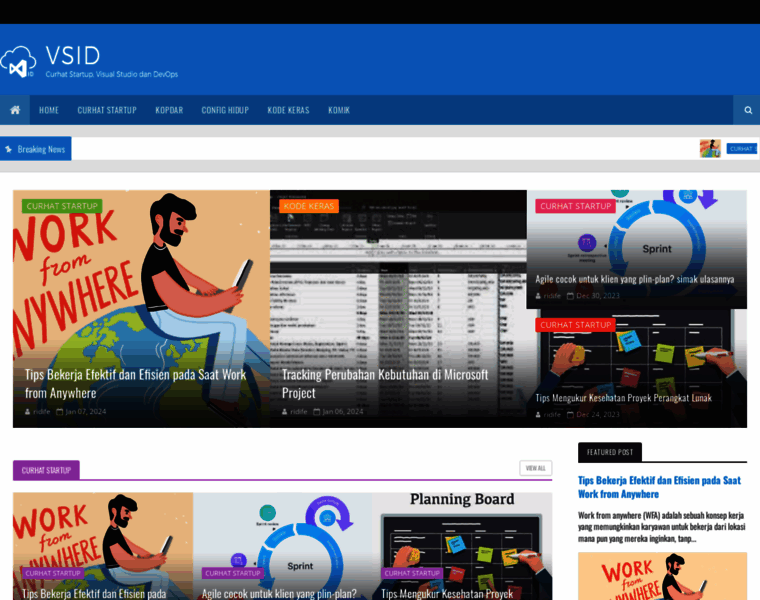
Task: Select CONFIG HIDUP in navigation
Action: [225, 110]
